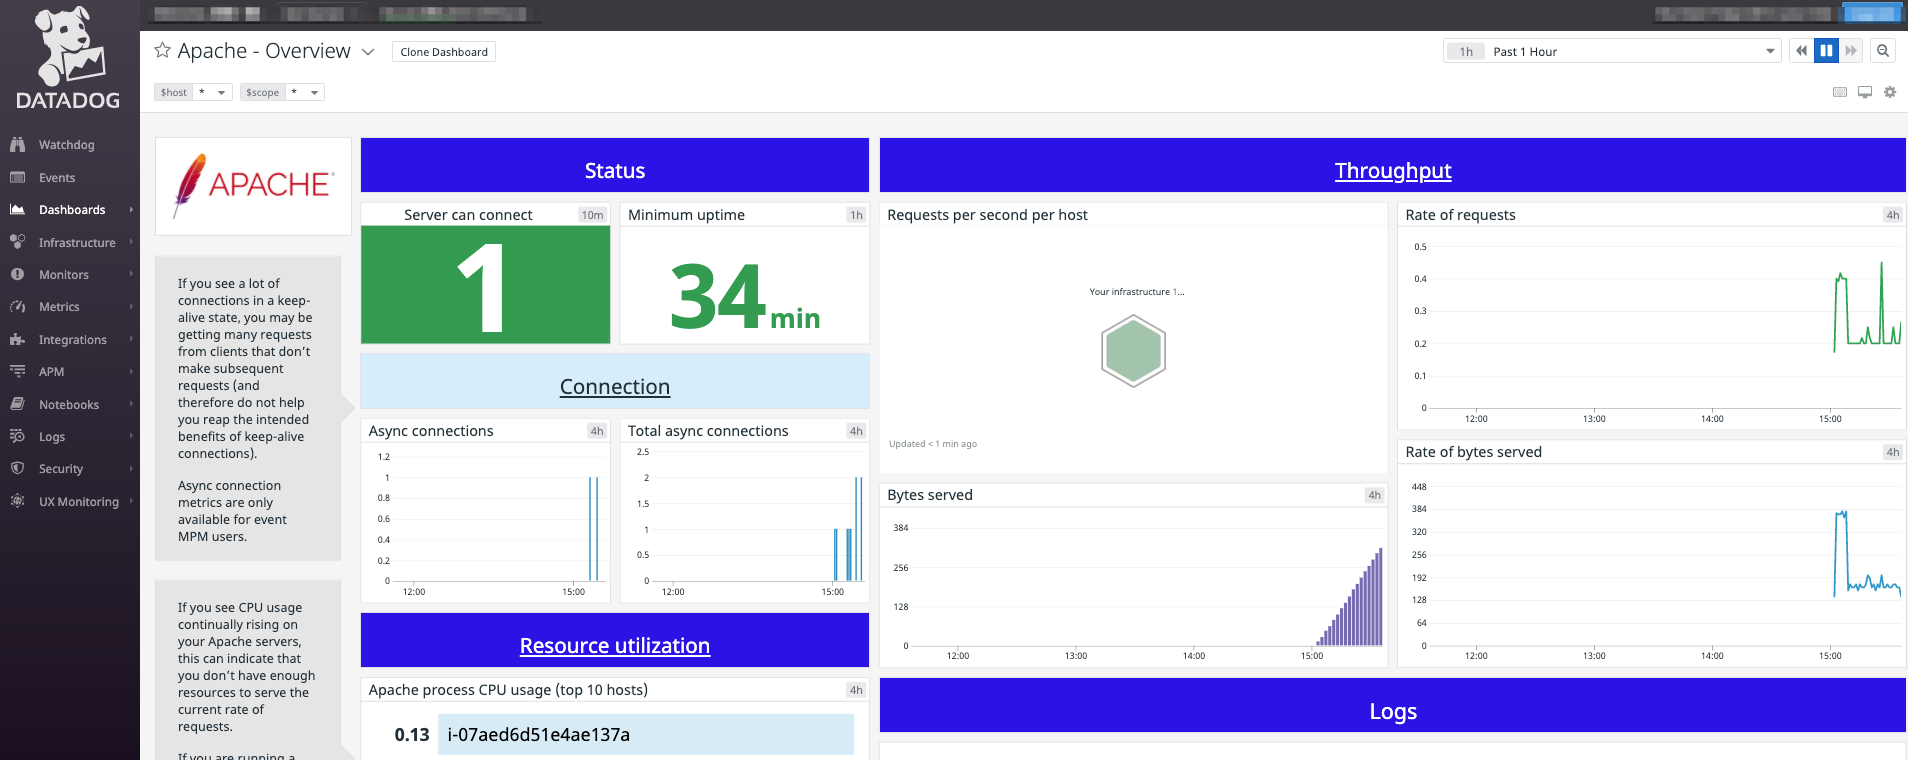Click the Apache logo image
Image resolution: width=1908 pixels, height=760 pixels.
tap(253, 186)
